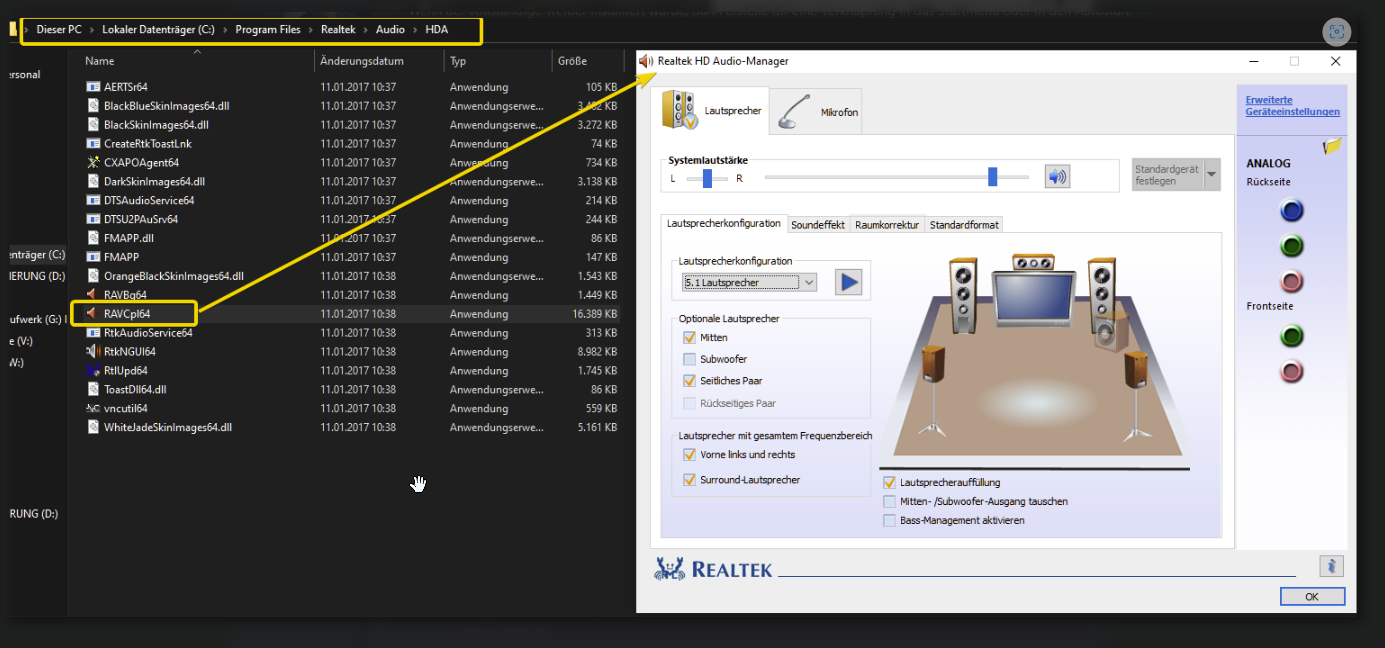Viewport: 1385px width, 648px height.
Task: Open the 5.1 Lautsprecher configuration dropdown
Action: click(x=749, y=283)
